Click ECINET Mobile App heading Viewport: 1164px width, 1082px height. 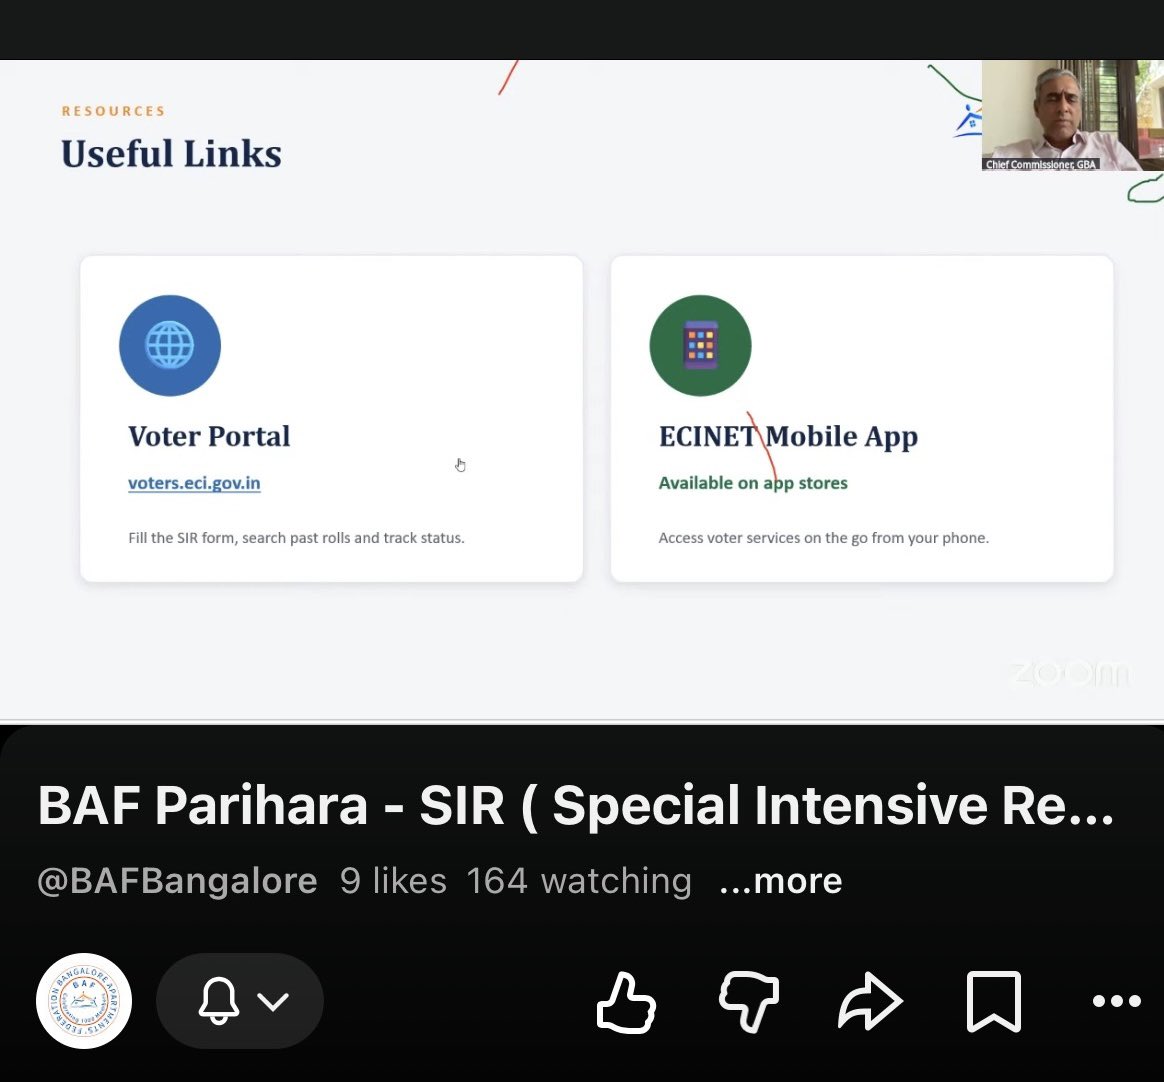point(788,438)
